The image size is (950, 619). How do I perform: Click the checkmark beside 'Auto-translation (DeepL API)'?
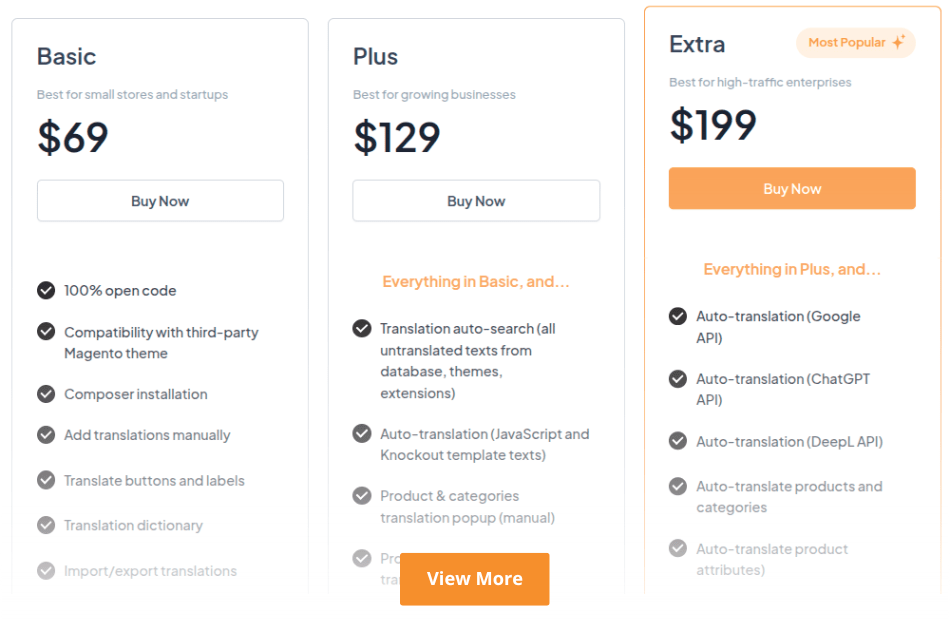678,441
